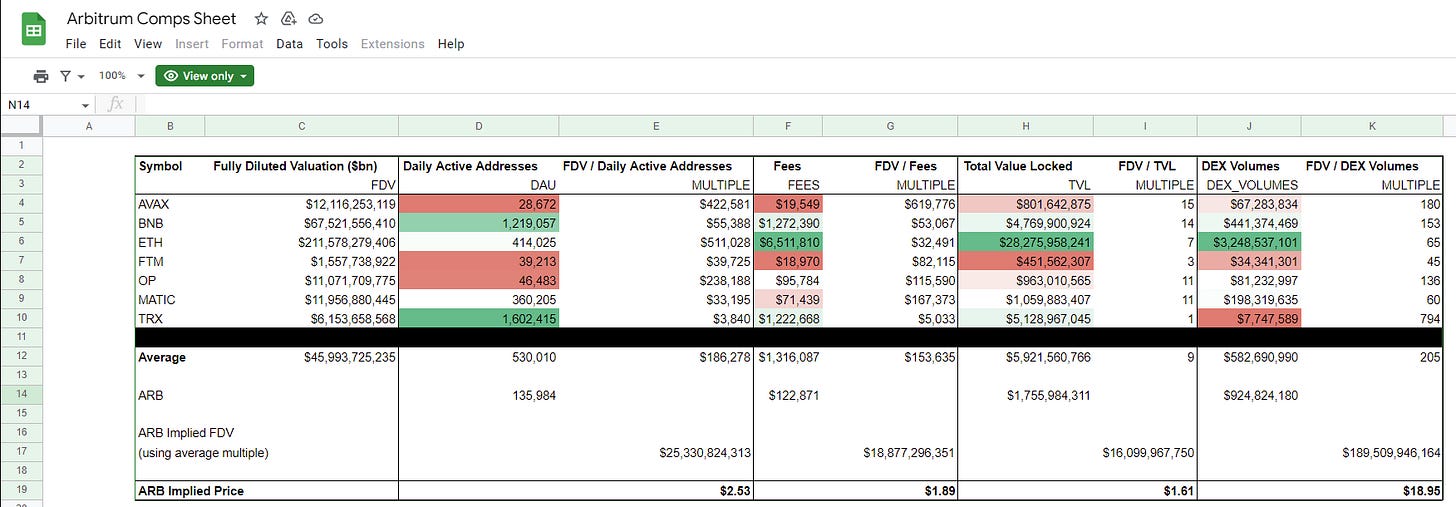Select column K header
Viewport: 1456px width, 507px height.
[x=1373, y=126]
